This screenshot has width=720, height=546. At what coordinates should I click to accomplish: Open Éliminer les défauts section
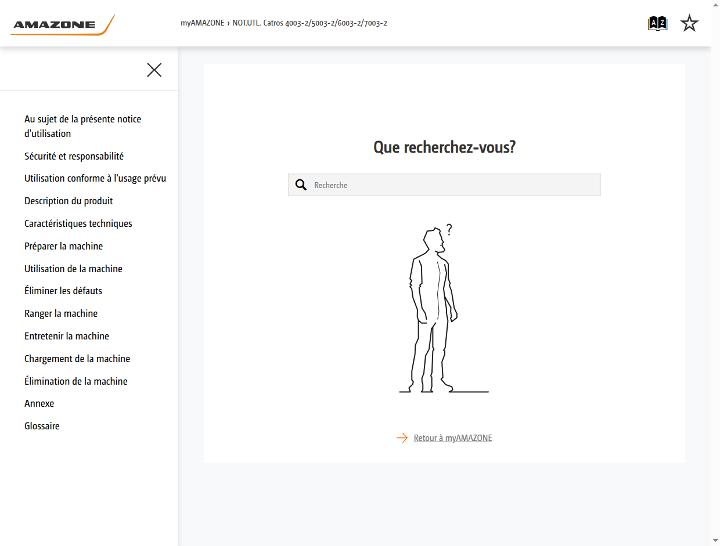coord(63,291)
